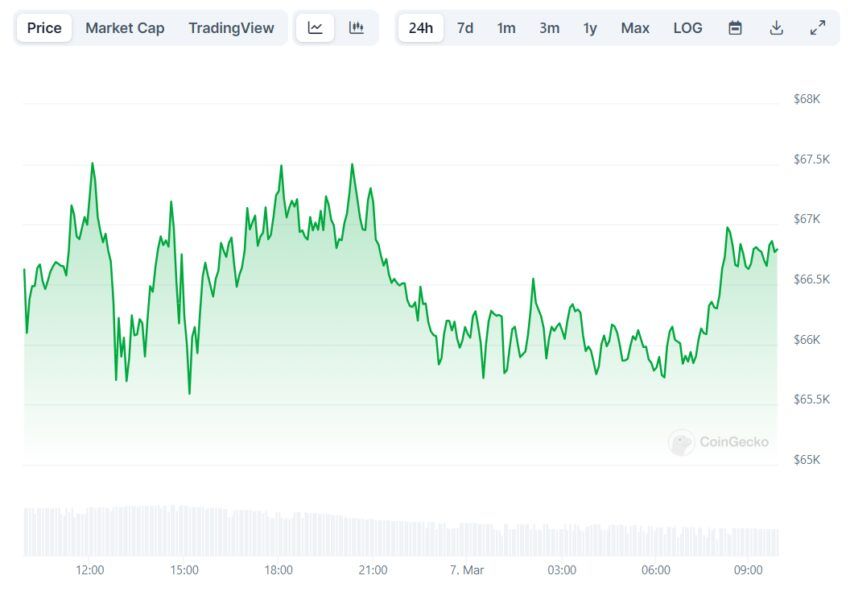Select the Price tab
Screen dimensions: 850x592
point(44,28)
